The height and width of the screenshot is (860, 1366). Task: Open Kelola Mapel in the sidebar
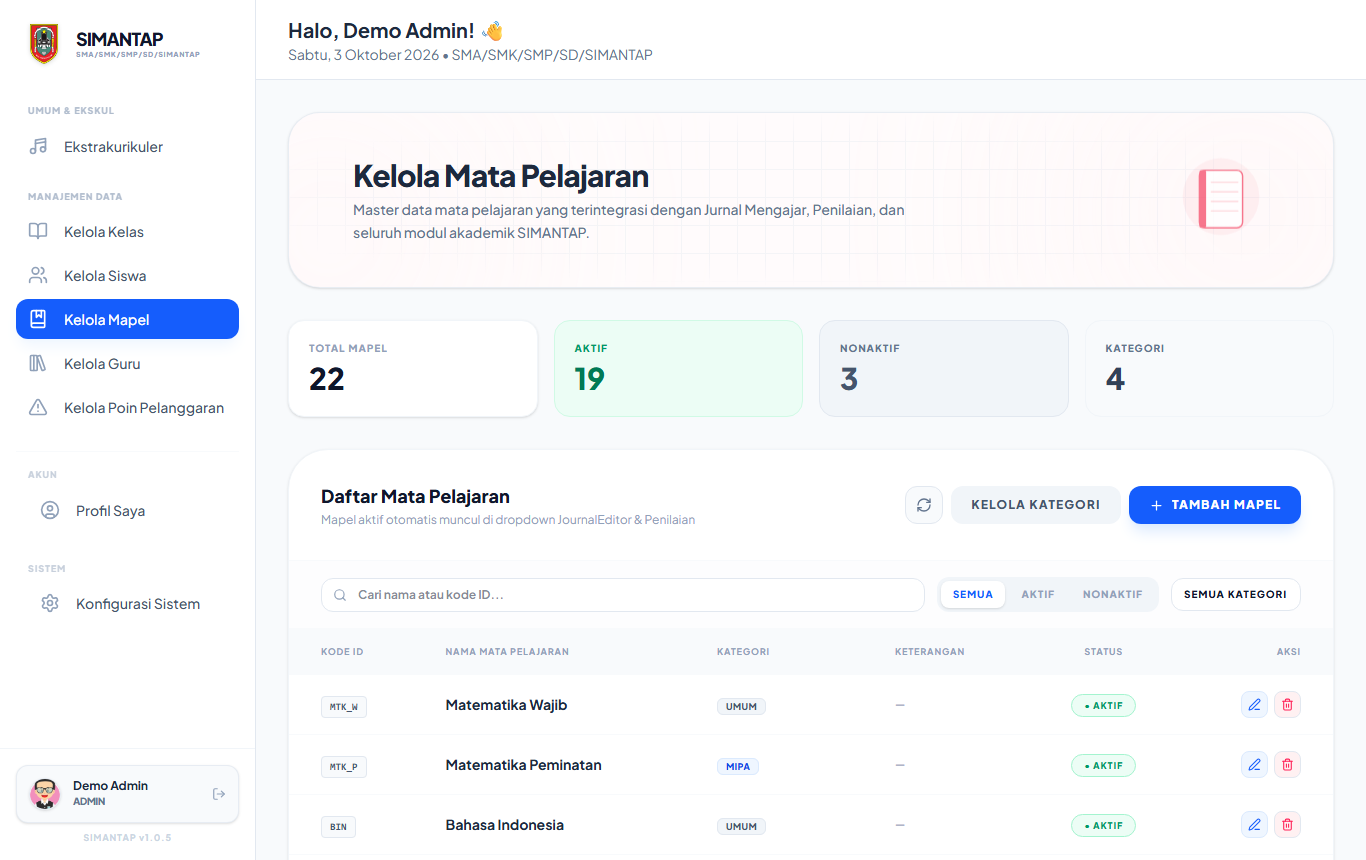[x=127, y=320]
